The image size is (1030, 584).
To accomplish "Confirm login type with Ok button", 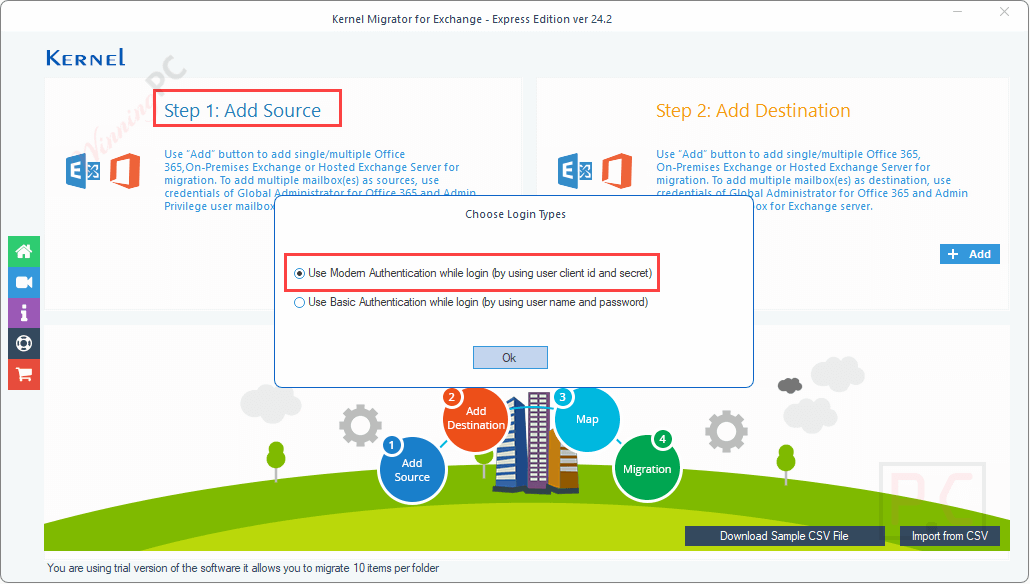I will tap(510, 358).
